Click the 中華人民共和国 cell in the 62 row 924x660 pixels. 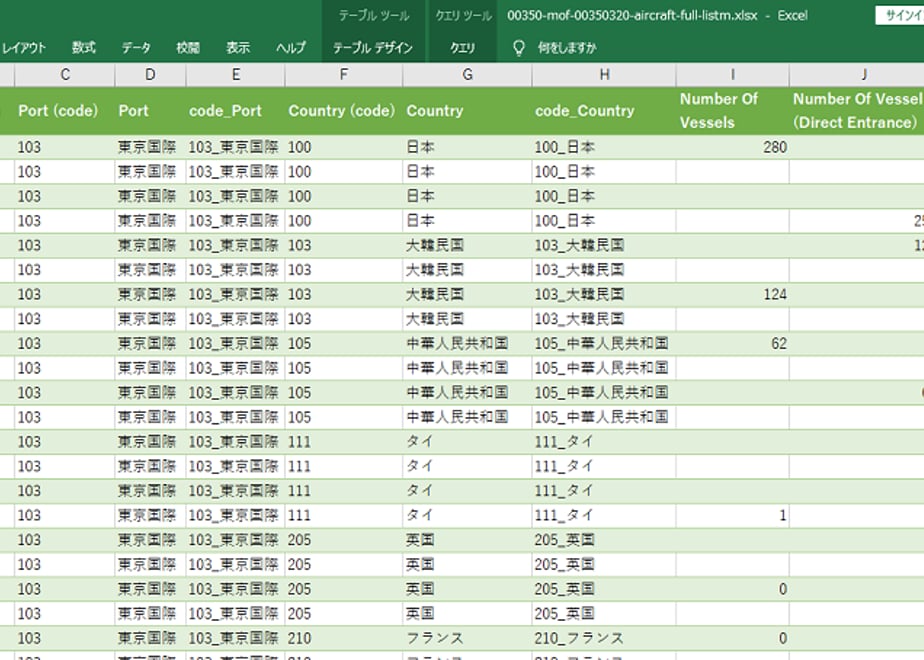click(x=467, y=344)
